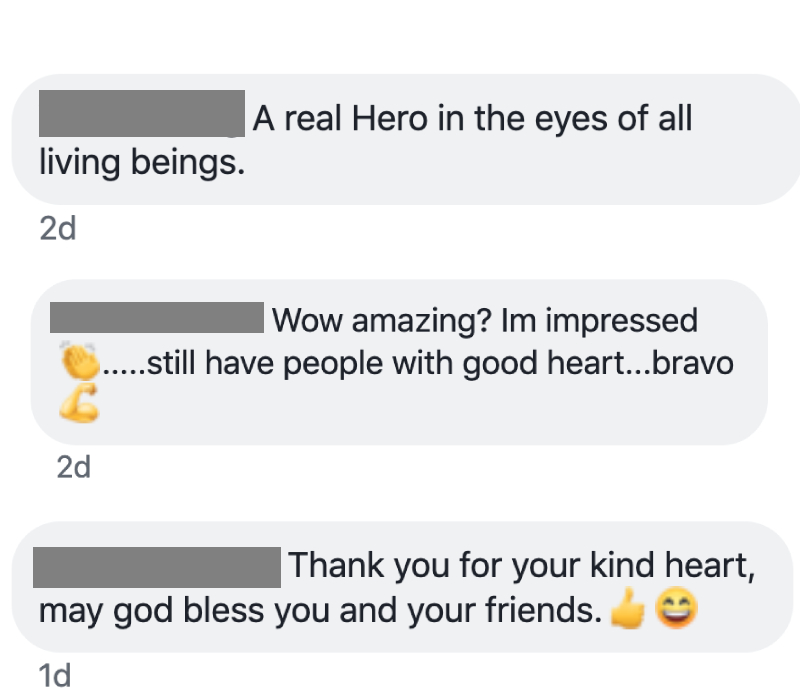This screenshot has height=700, width=800.
Task: Click the "still have people with good heart" line
Action: 374,364
